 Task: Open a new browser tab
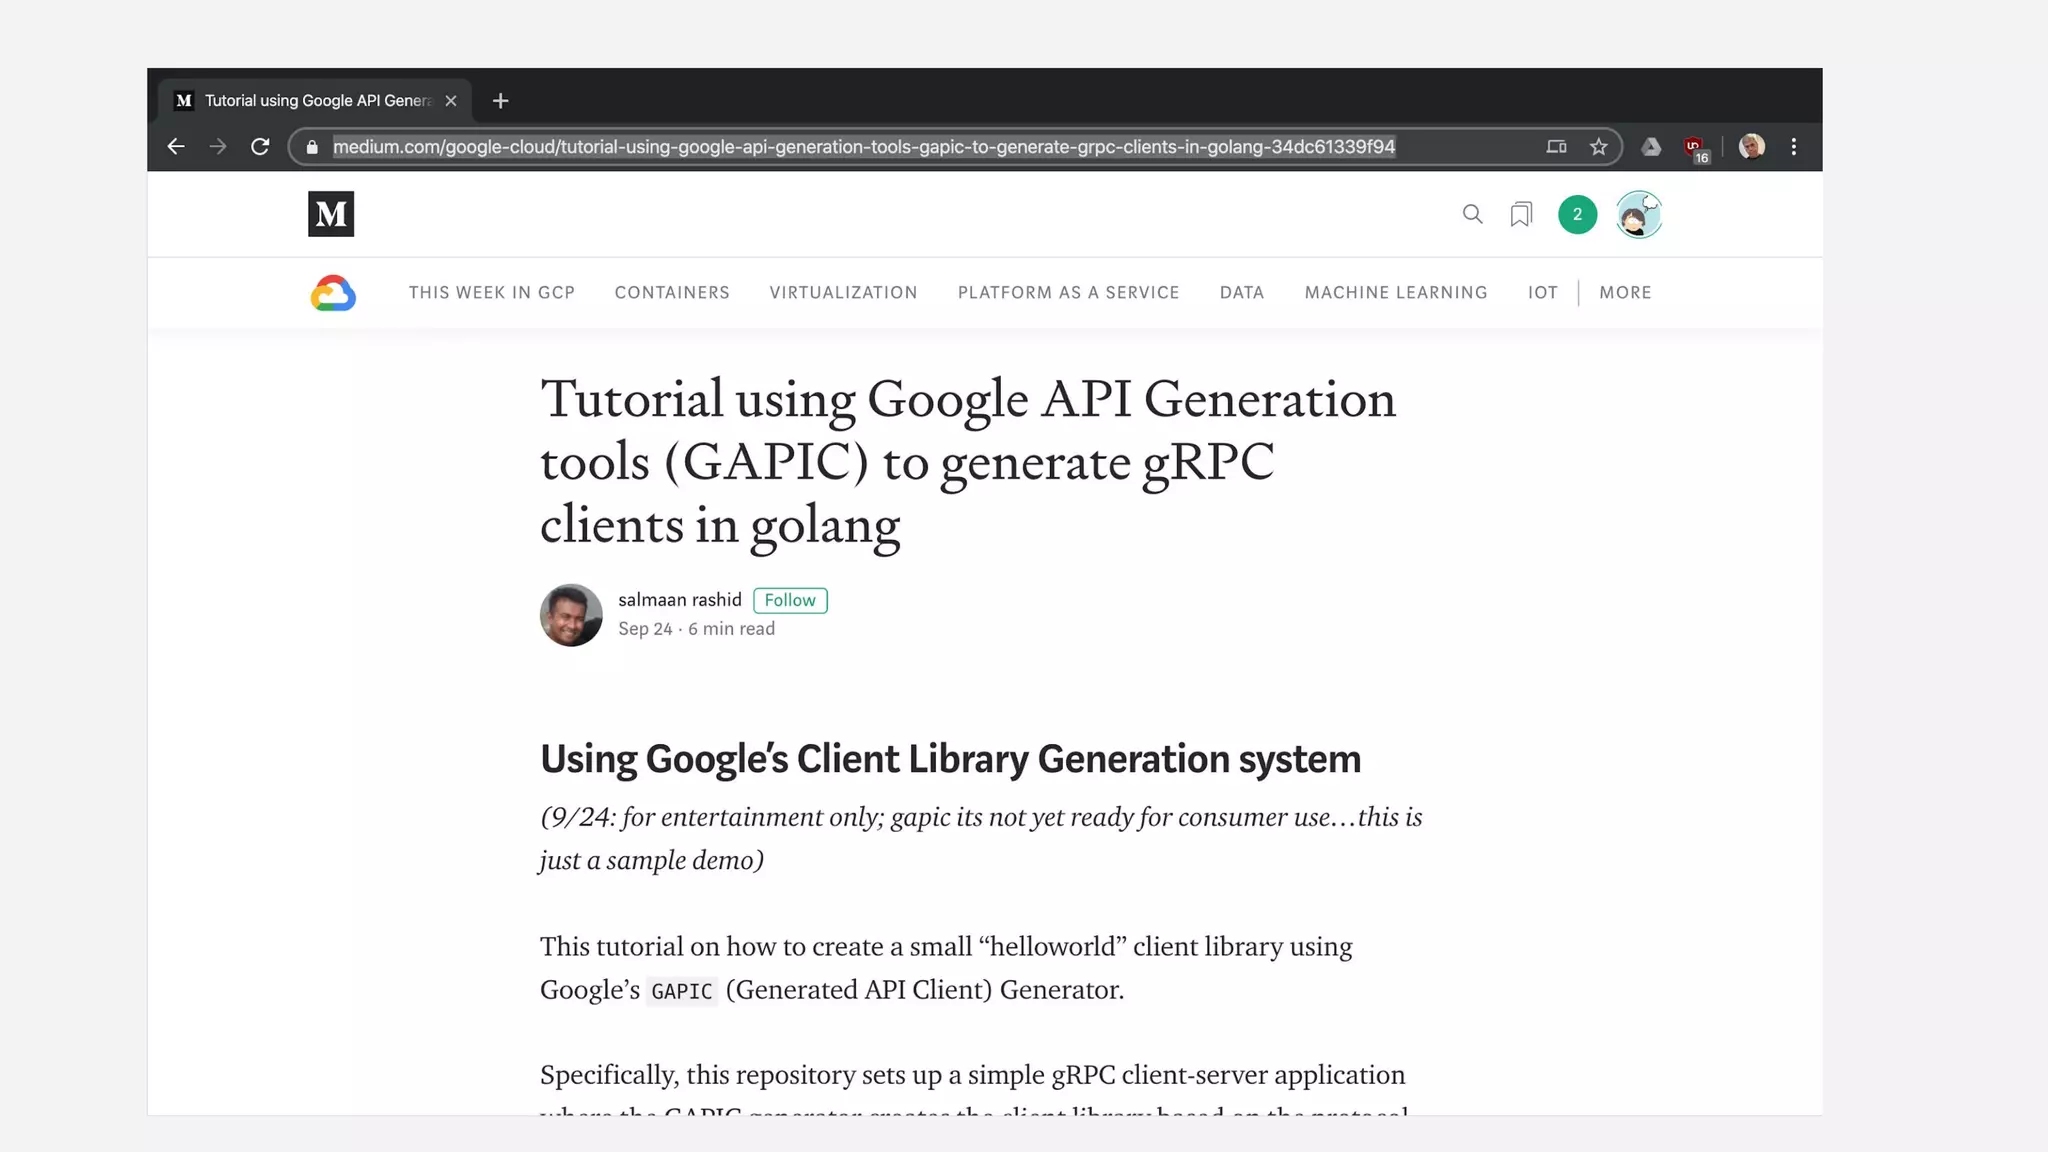coord(501,101)
